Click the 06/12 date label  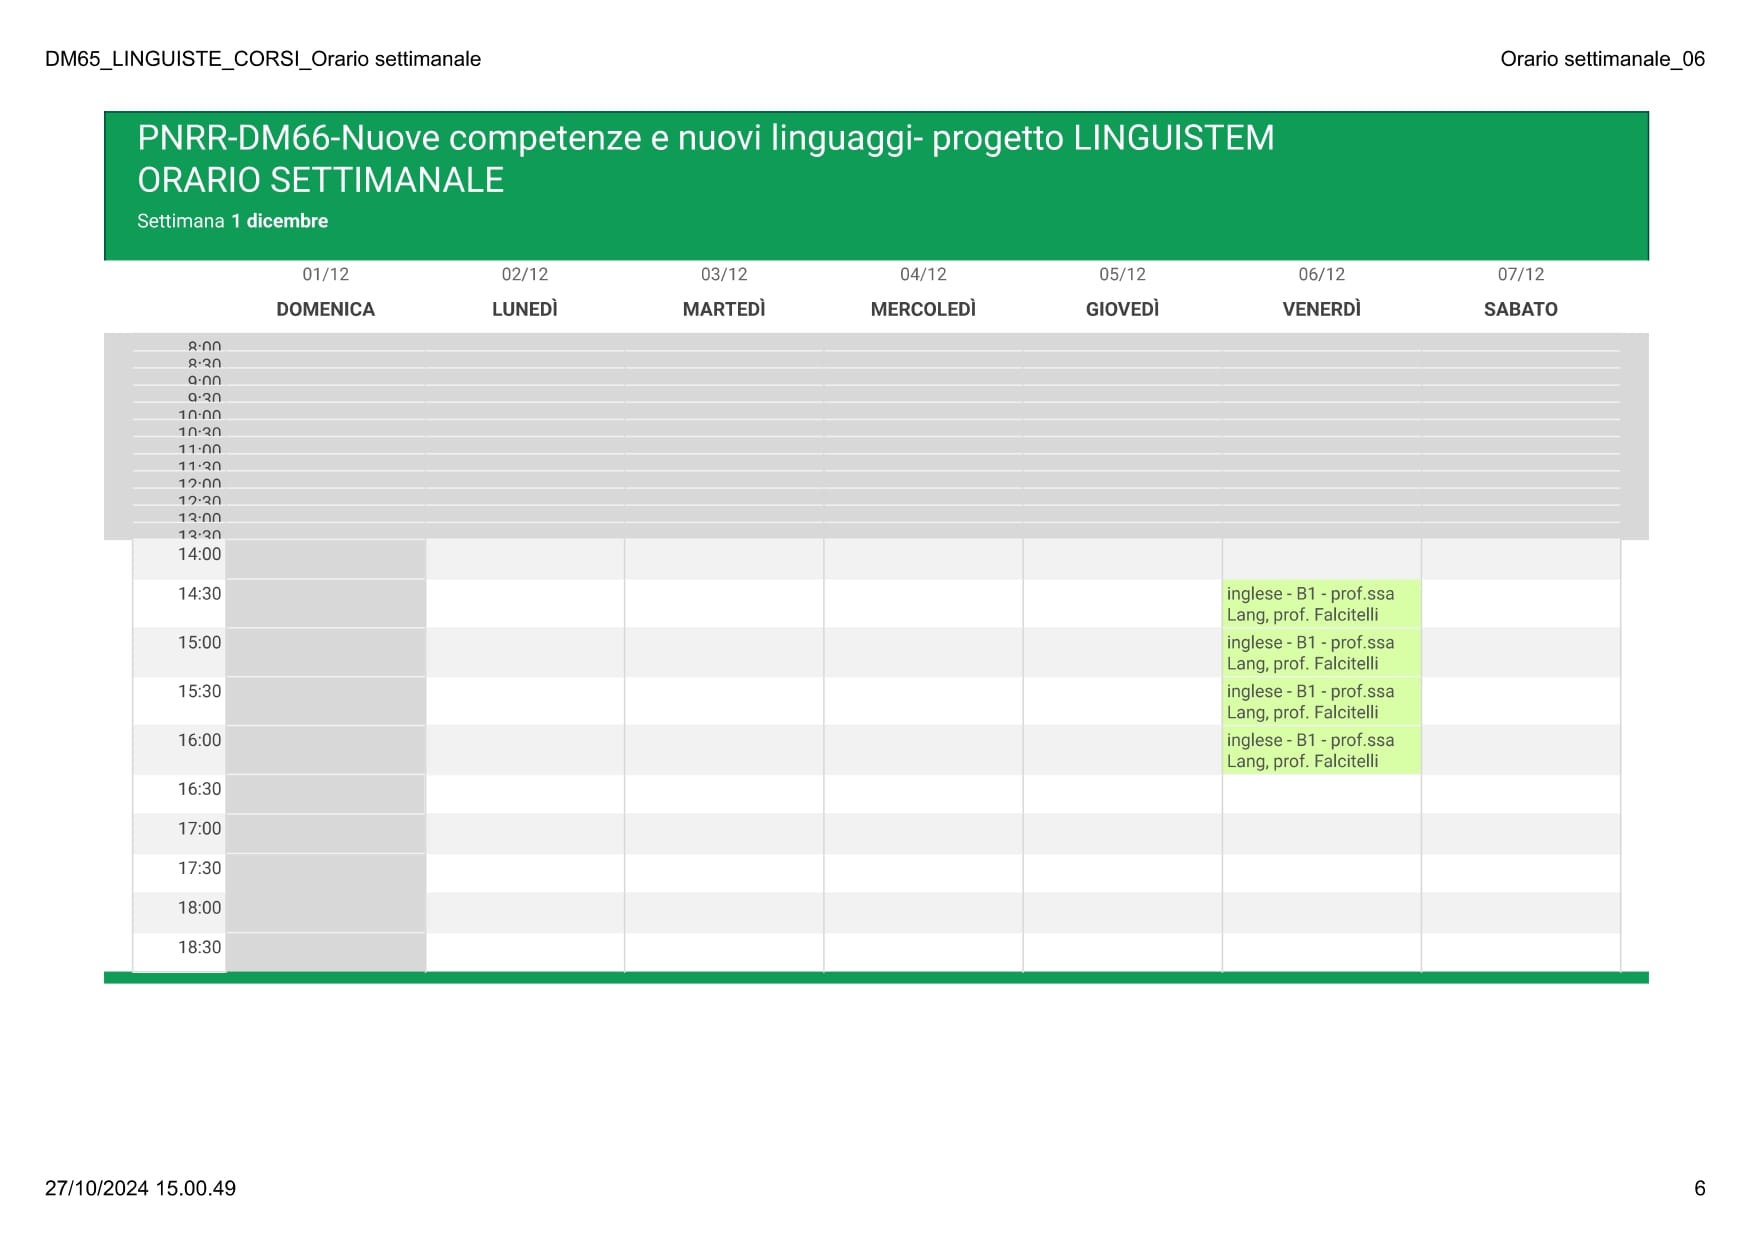coord(1321,274)
